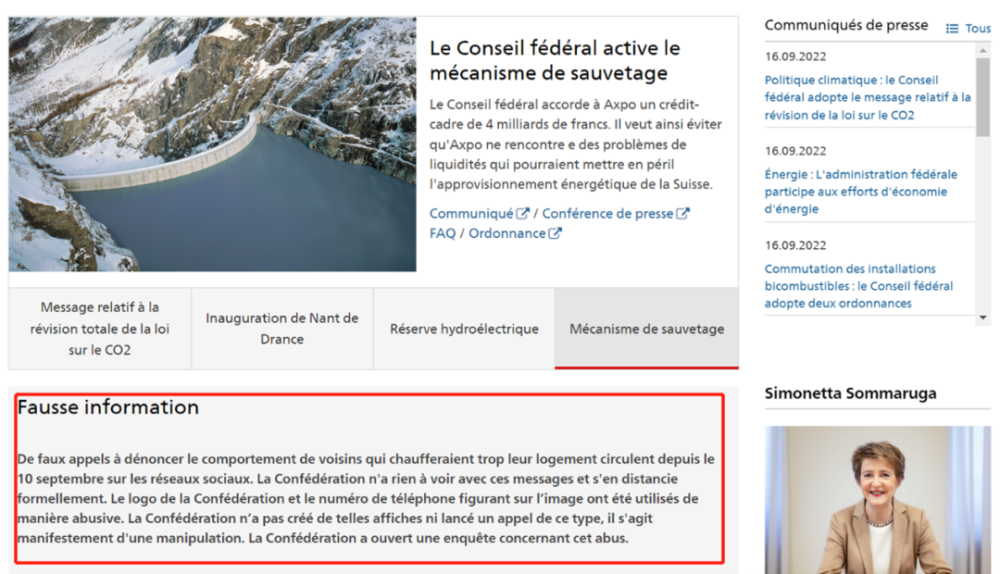Click the press list scroll-down arrow
Image resolution: width=1000 pixels, height=574 pixels.
983,317
